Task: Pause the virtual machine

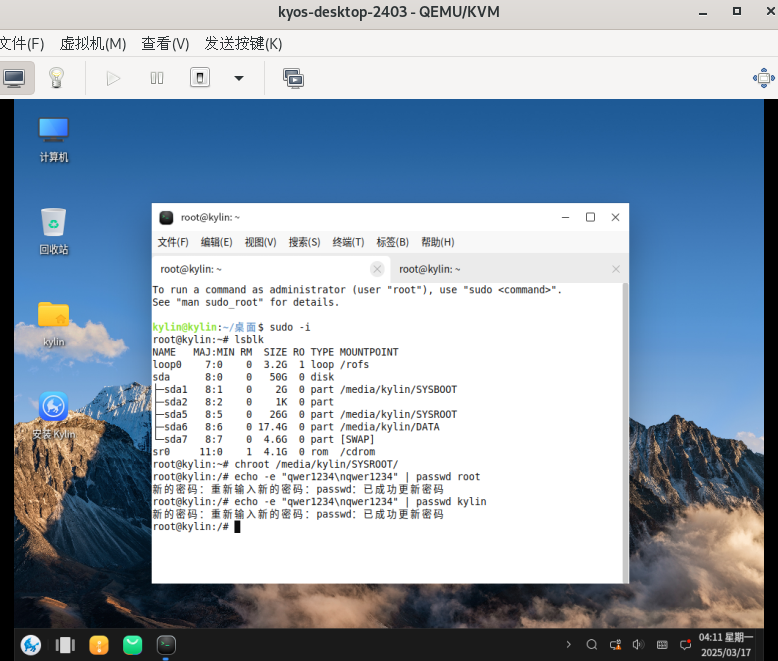Action: pos(157,78)
